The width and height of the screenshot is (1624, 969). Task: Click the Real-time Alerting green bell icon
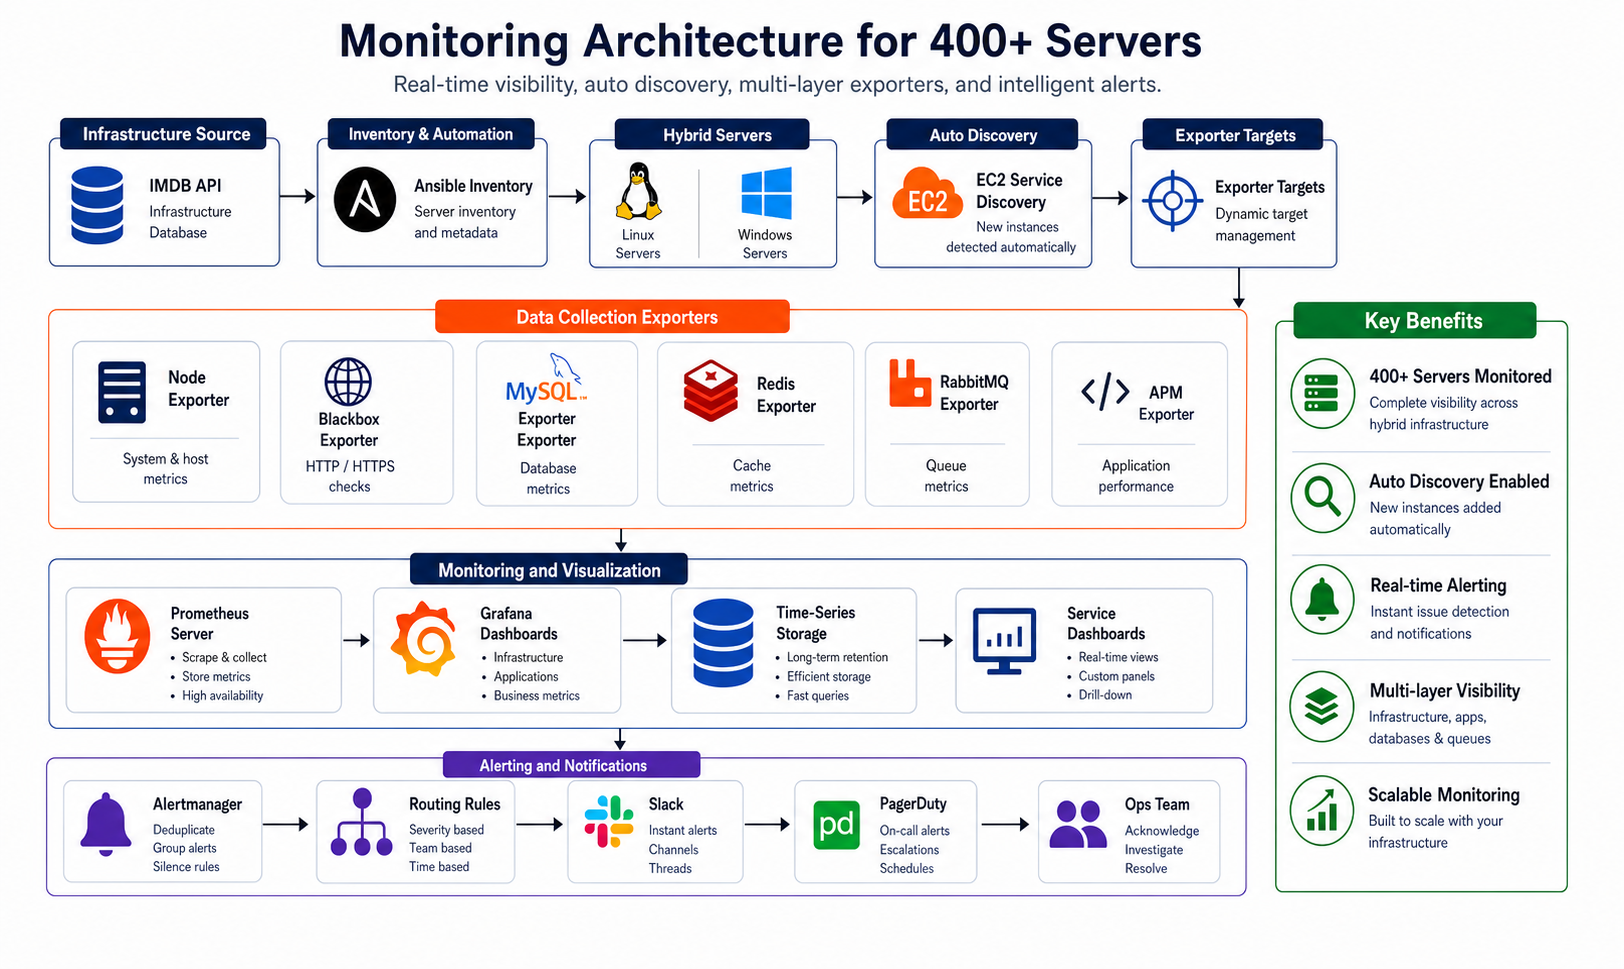click(x=1322, y=600)
